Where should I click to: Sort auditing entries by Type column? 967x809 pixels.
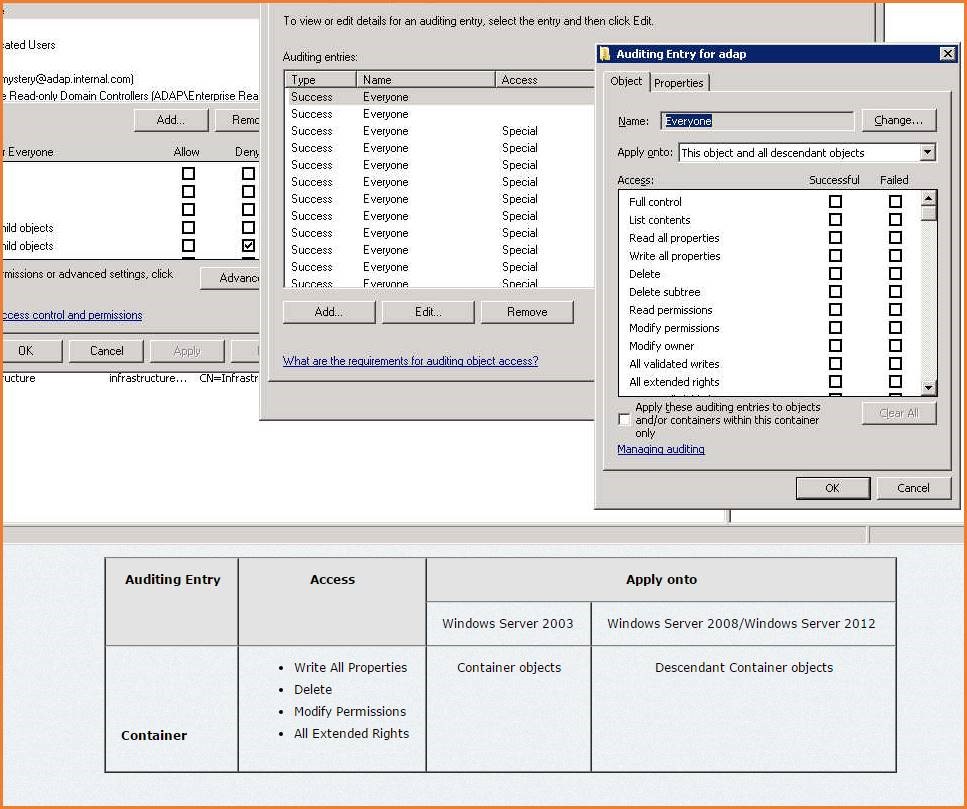(320, 80)
